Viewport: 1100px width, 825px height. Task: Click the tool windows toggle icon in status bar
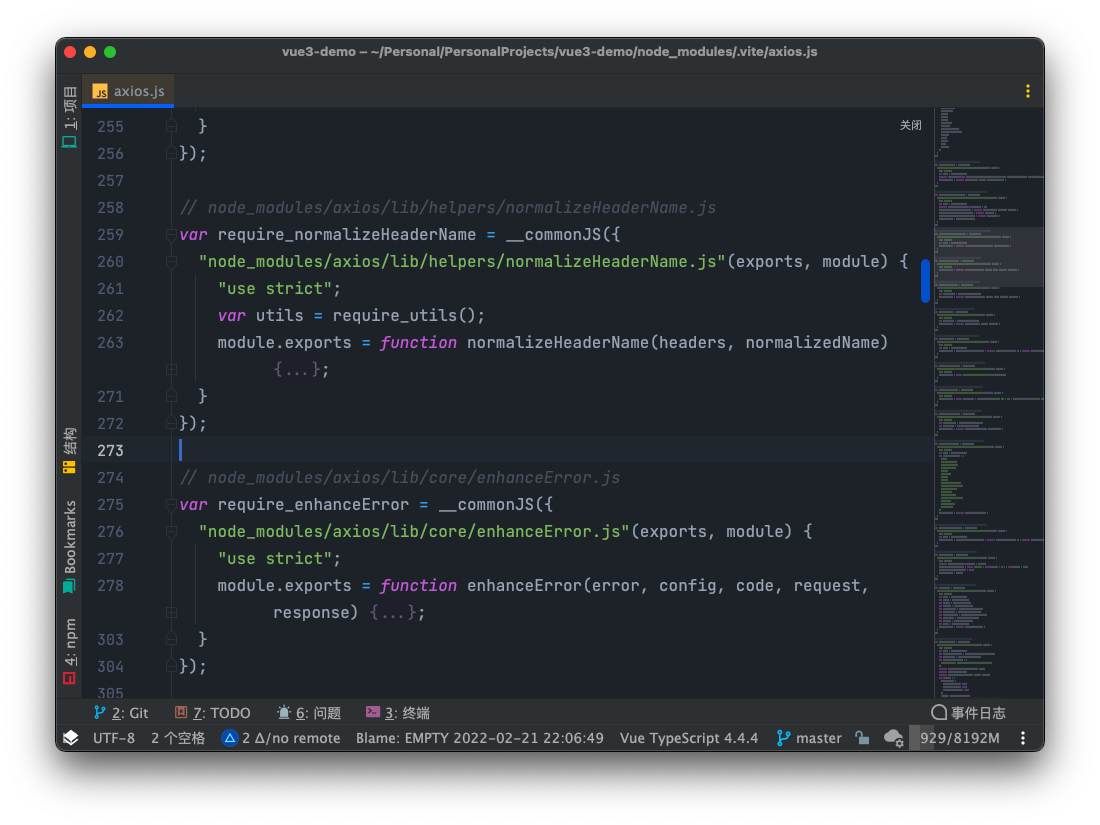pyautogui.click(x=71, y=738)
